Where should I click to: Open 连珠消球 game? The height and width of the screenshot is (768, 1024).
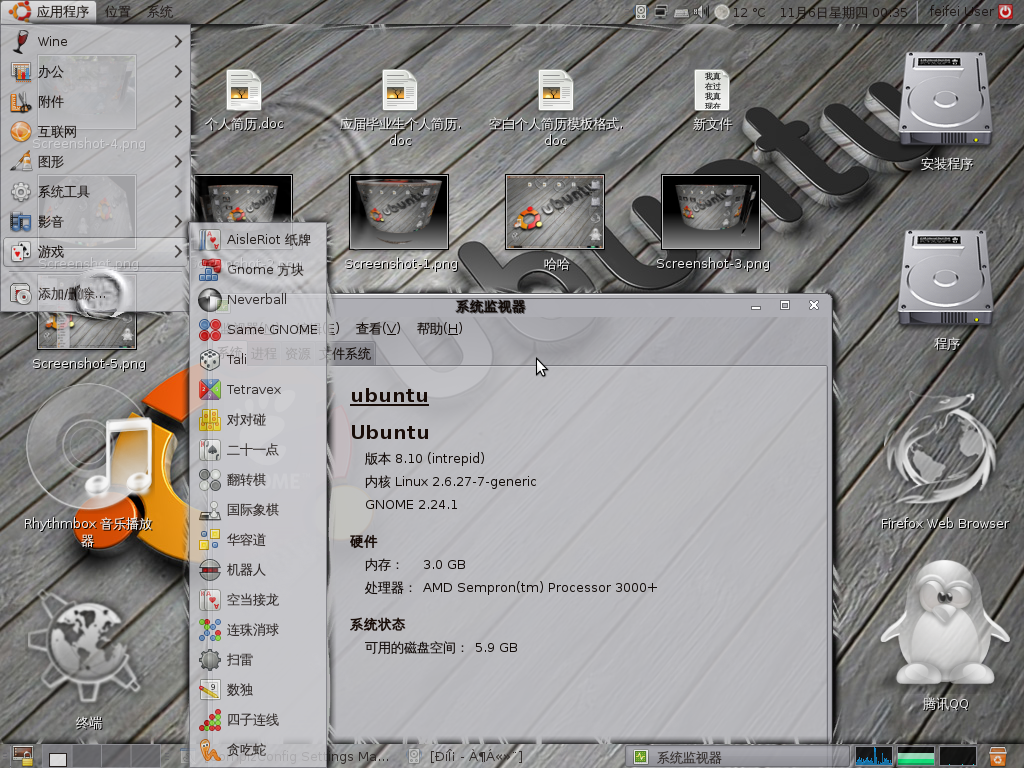[x=257, y=630]
